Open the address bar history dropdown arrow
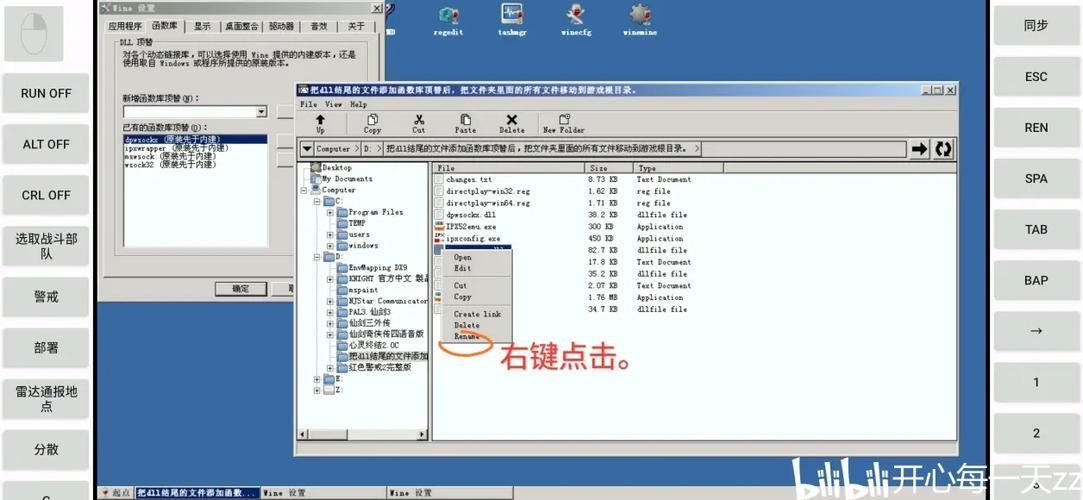The width and height of the screenshot is (1083, 500). click(x=307, y=149)
